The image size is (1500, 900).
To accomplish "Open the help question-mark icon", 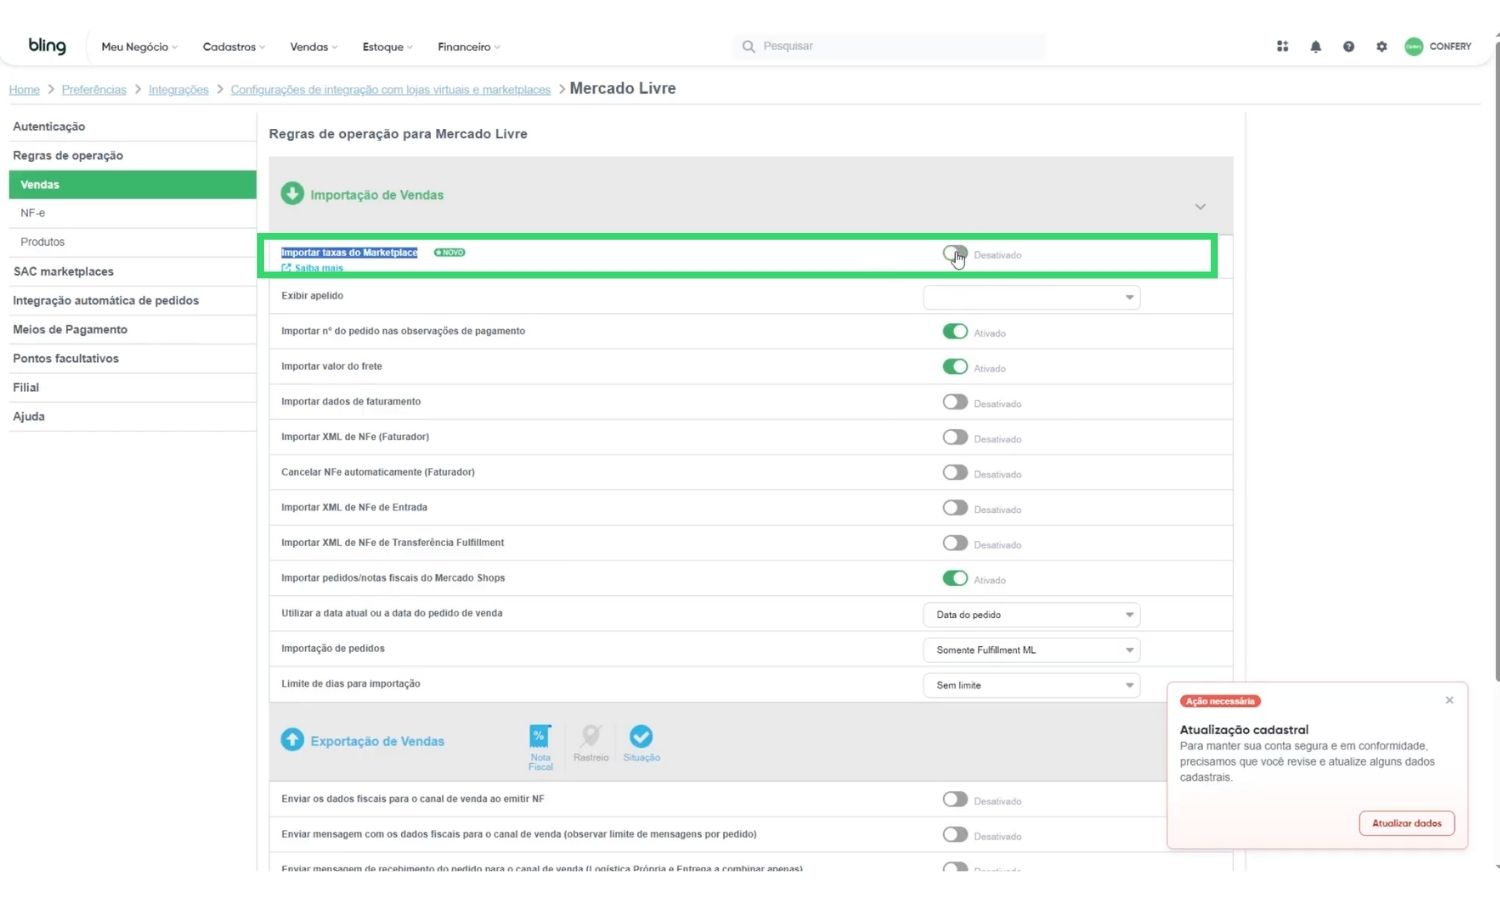I will [x=1349, y=46].
